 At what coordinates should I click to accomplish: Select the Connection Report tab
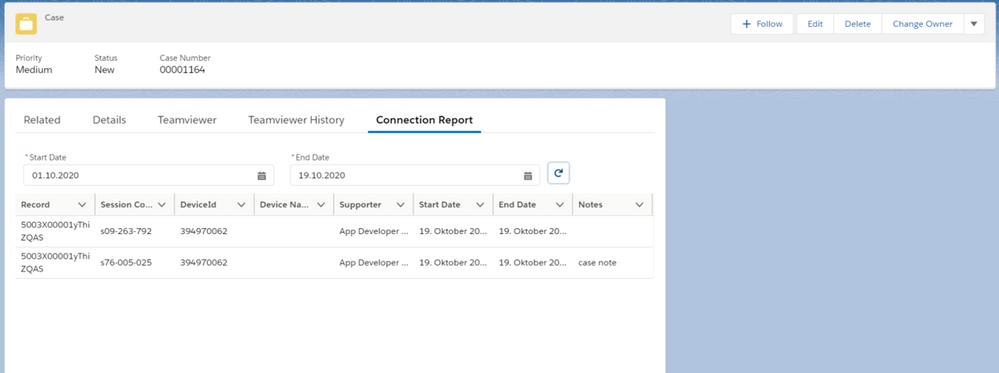[x=424, y=120]
